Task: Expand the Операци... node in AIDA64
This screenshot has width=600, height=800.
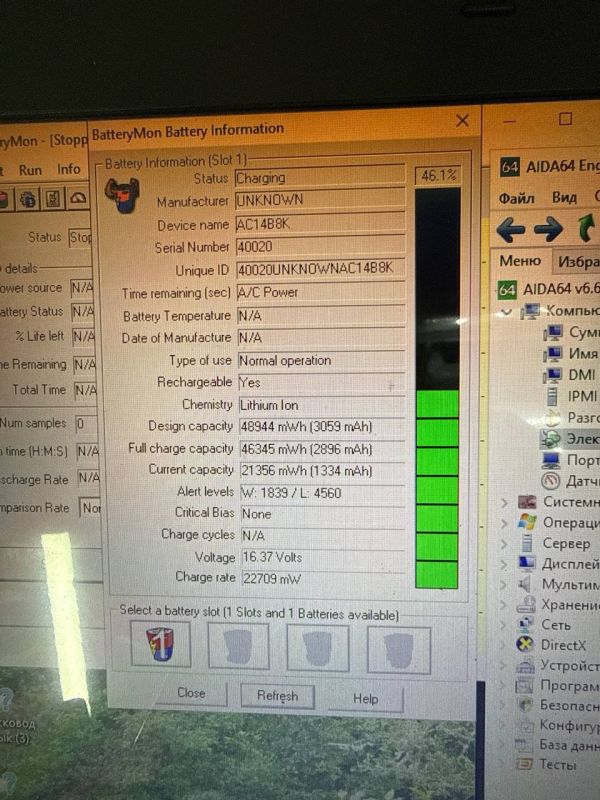Action: (x=505, y=523)
